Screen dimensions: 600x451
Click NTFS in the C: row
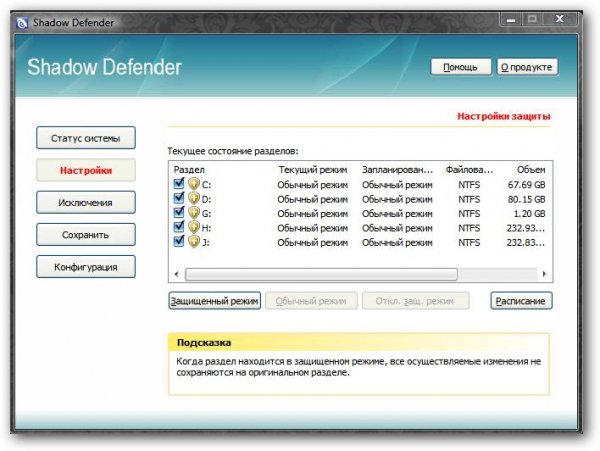(469, 185)
